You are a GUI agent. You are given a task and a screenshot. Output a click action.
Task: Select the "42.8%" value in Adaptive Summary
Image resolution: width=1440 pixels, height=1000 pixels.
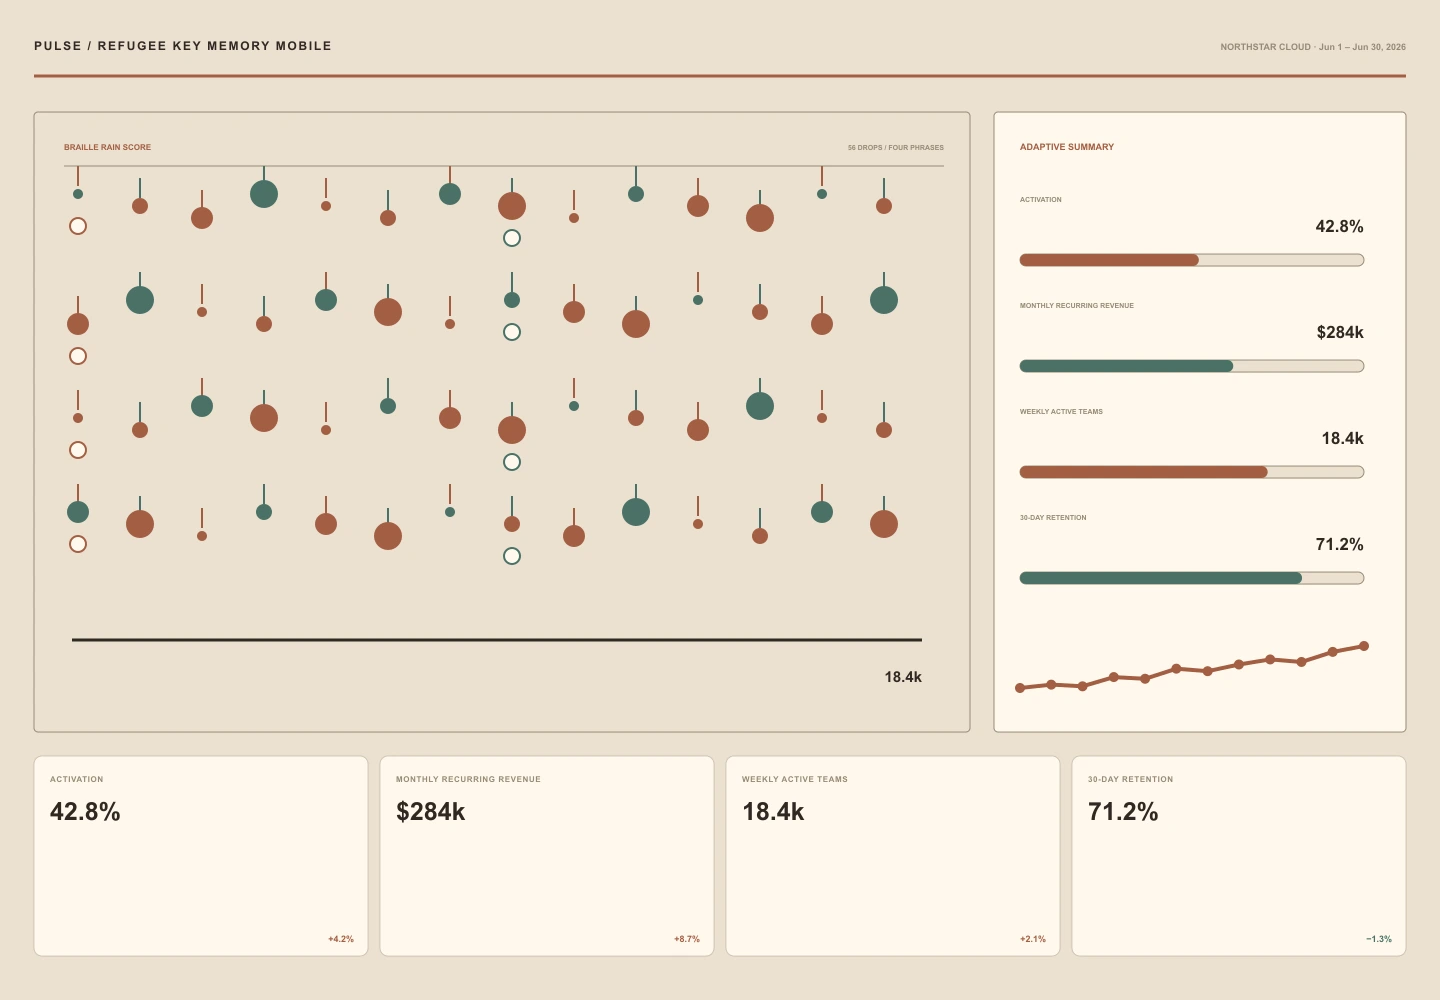point(1340,227)
